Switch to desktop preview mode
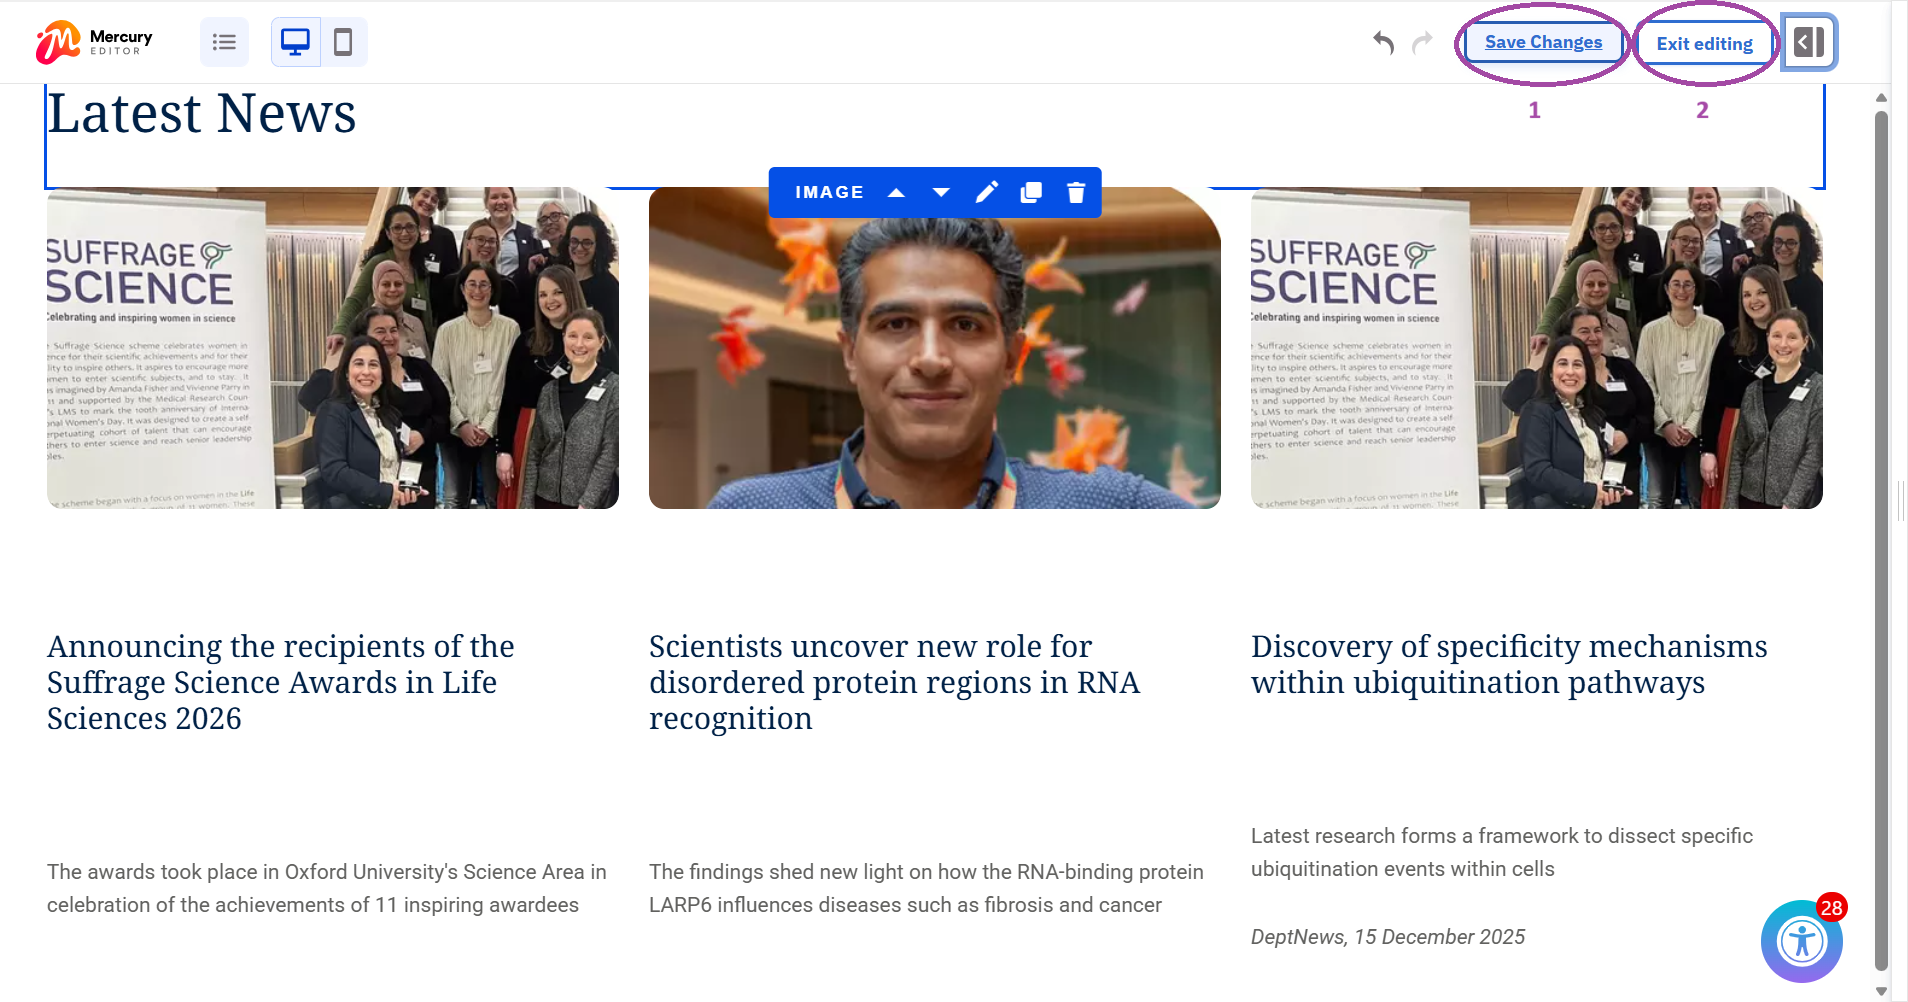1908x1002 pixels. (296, 42)
